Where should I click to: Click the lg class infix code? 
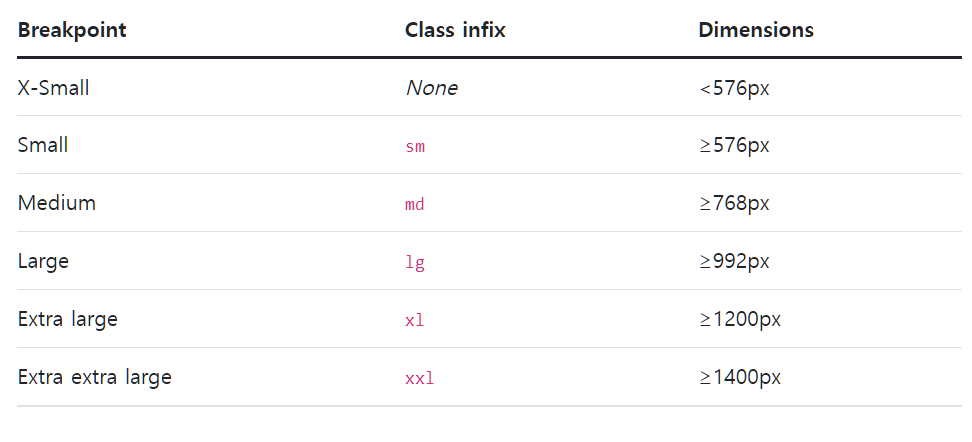pos(415,263)
